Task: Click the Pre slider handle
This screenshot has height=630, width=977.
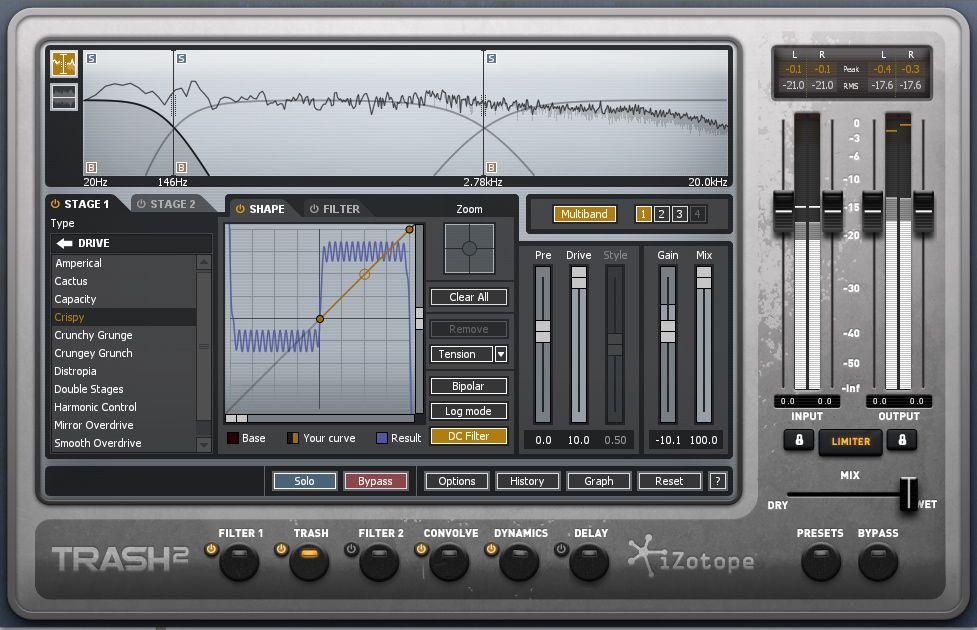Action: [x=543, y=332]
